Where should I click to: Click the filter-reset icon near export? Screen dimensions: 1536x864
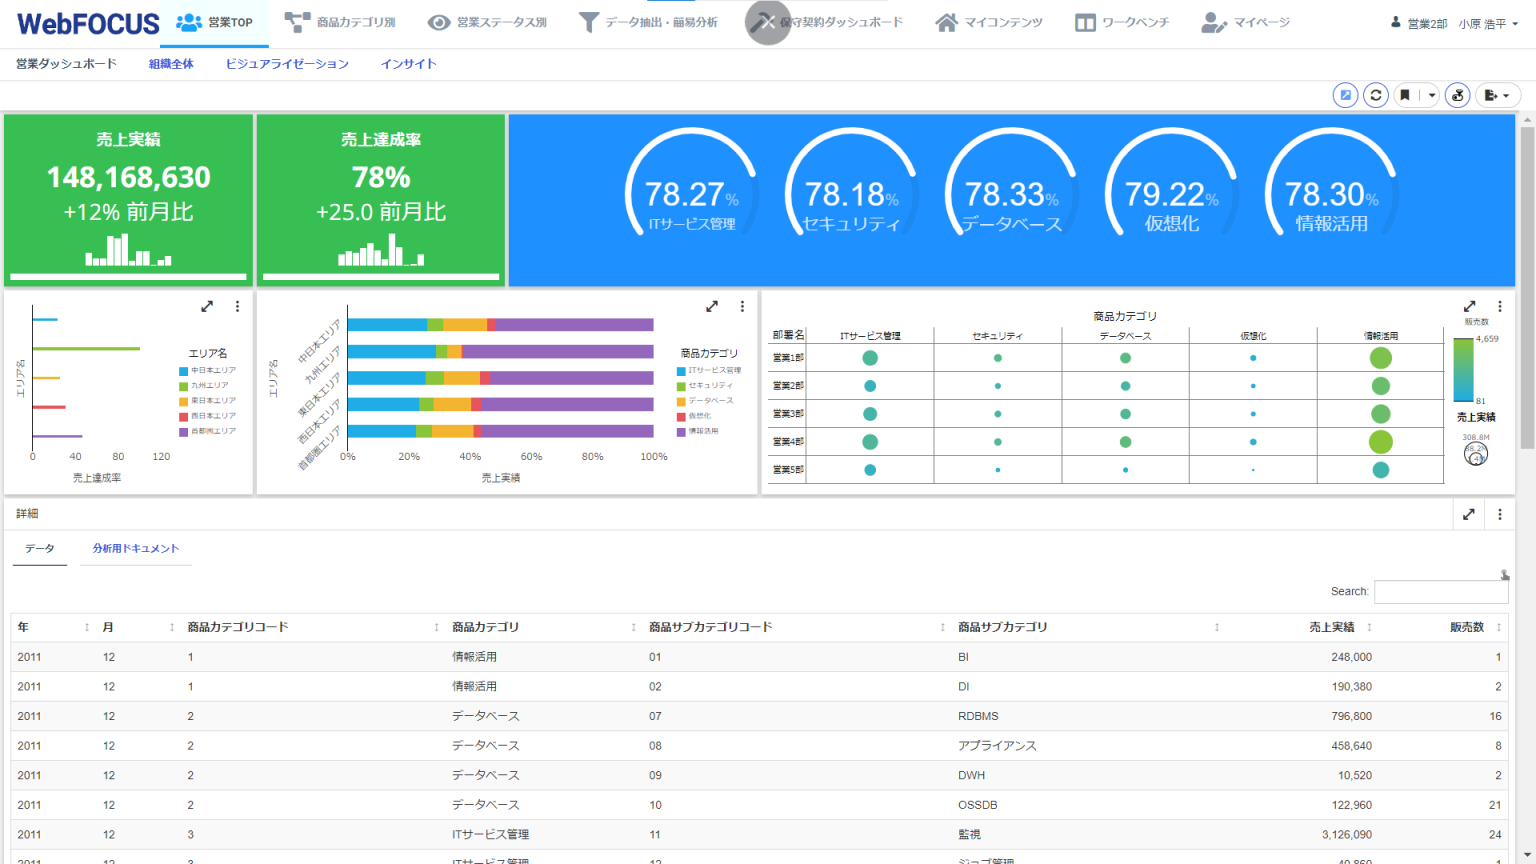coord(1457,95)
